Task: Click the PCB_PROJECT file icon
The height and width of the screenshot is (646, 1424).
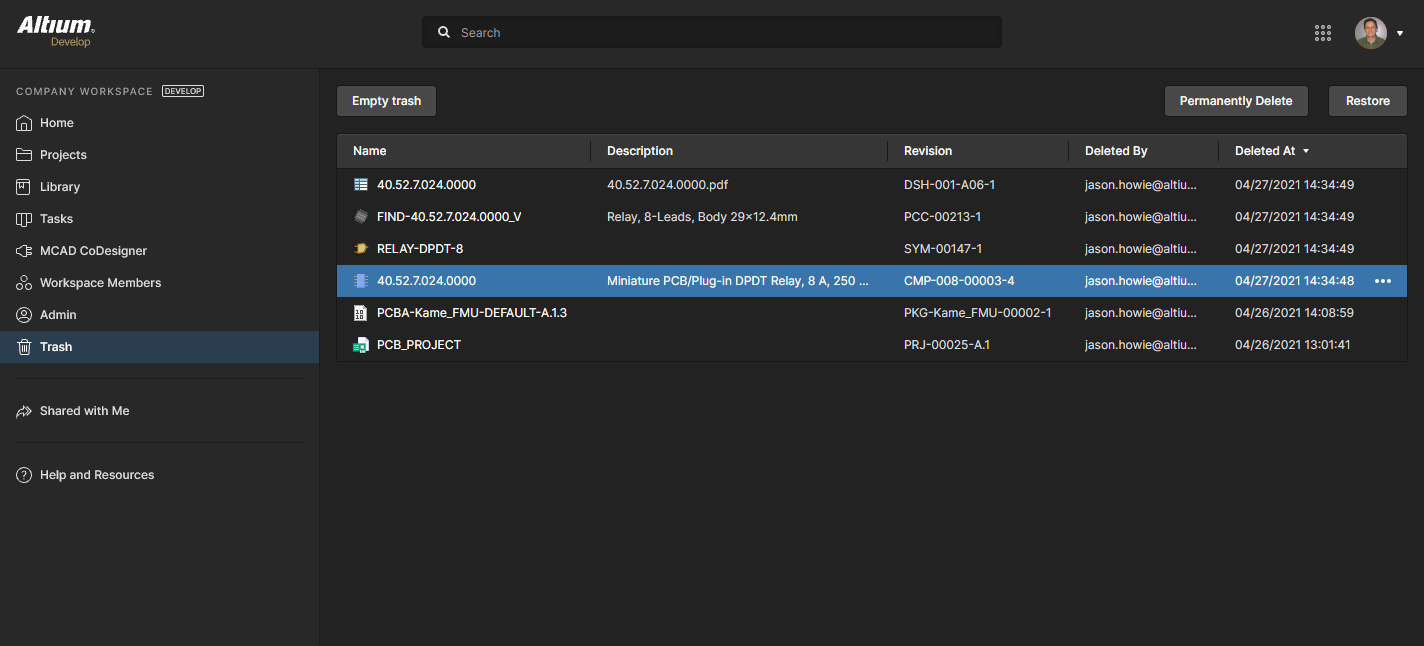Action: [360, 344]
